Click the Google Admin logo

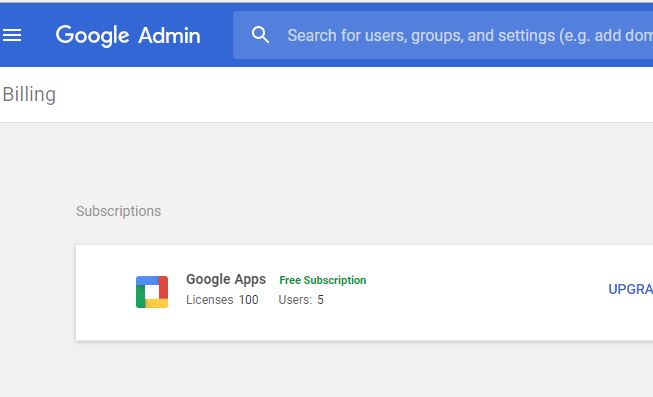tap(128, 35)
